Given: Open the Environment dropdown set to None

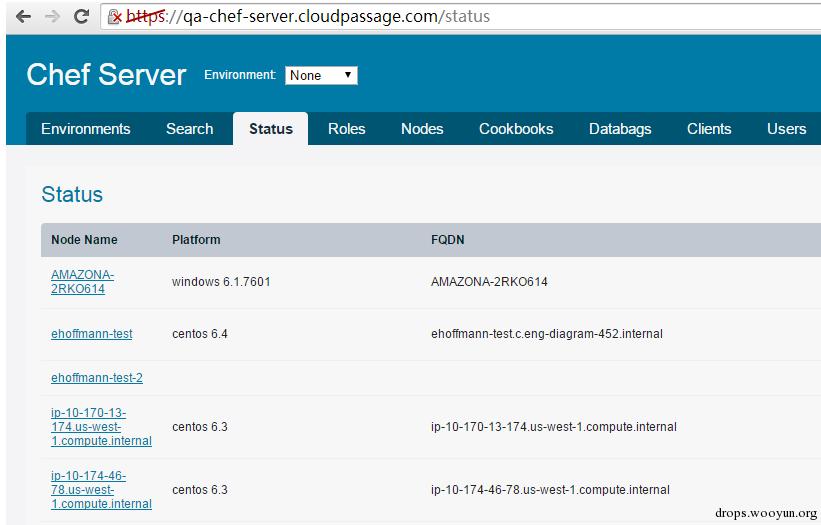Looking at the screenshot, I should [321, 75].
